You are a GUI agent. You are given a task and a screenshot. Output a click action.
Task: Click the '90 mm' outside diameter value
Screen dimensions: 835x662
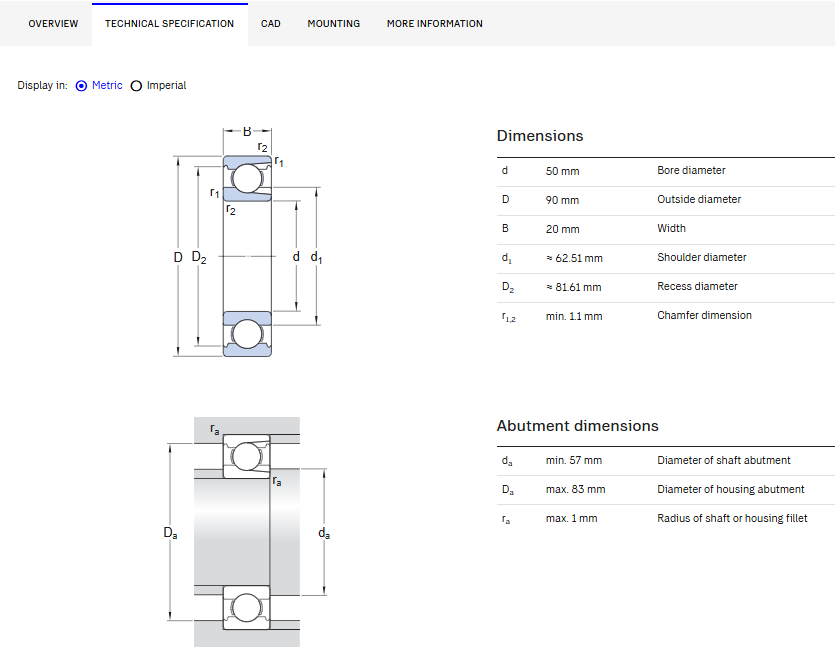[x=562, y=200]
